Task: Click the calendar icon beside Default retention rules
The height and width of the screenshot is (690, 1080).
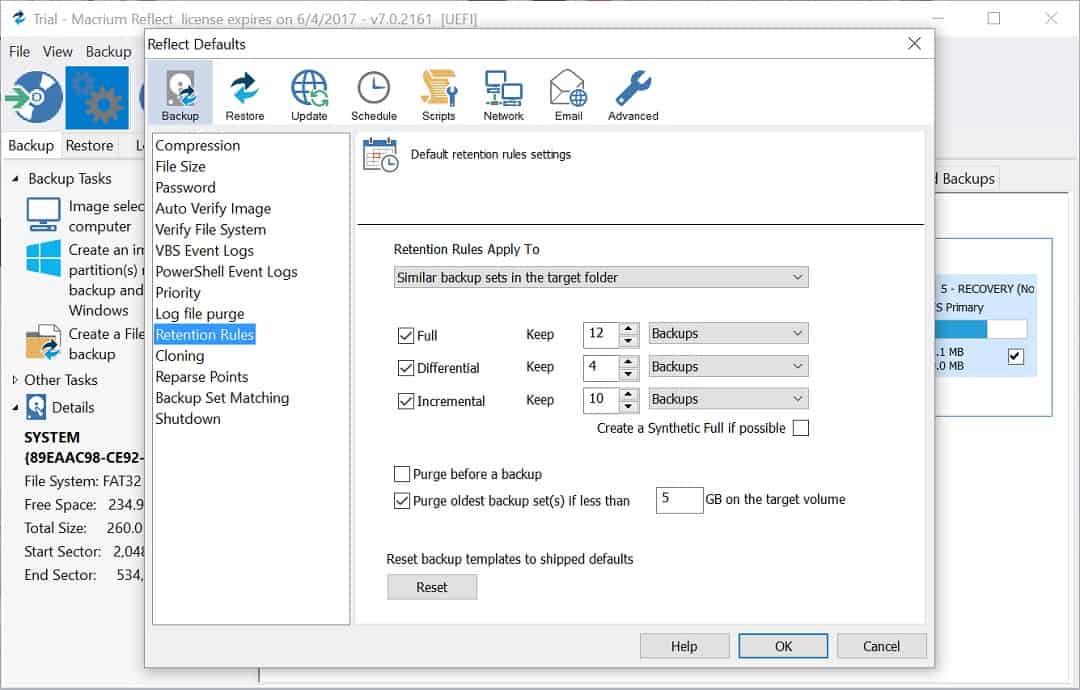Action: (x=380, y=155)
